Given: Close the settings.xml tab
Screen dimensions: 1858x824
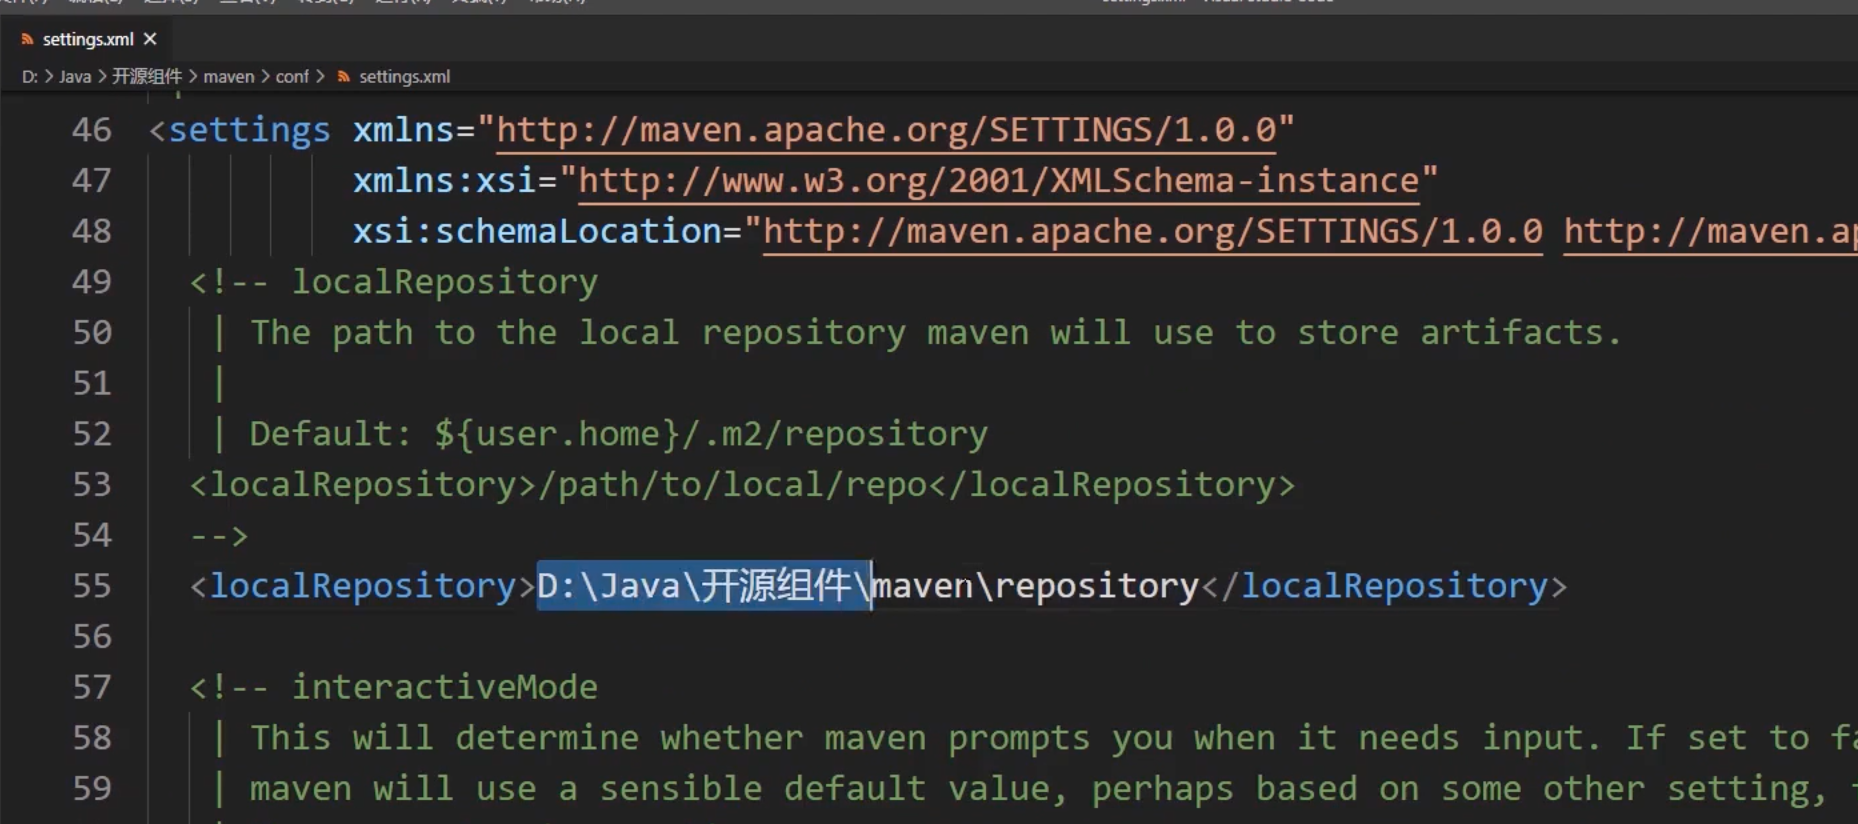Looking at the screenshot, I should (150, 39).
